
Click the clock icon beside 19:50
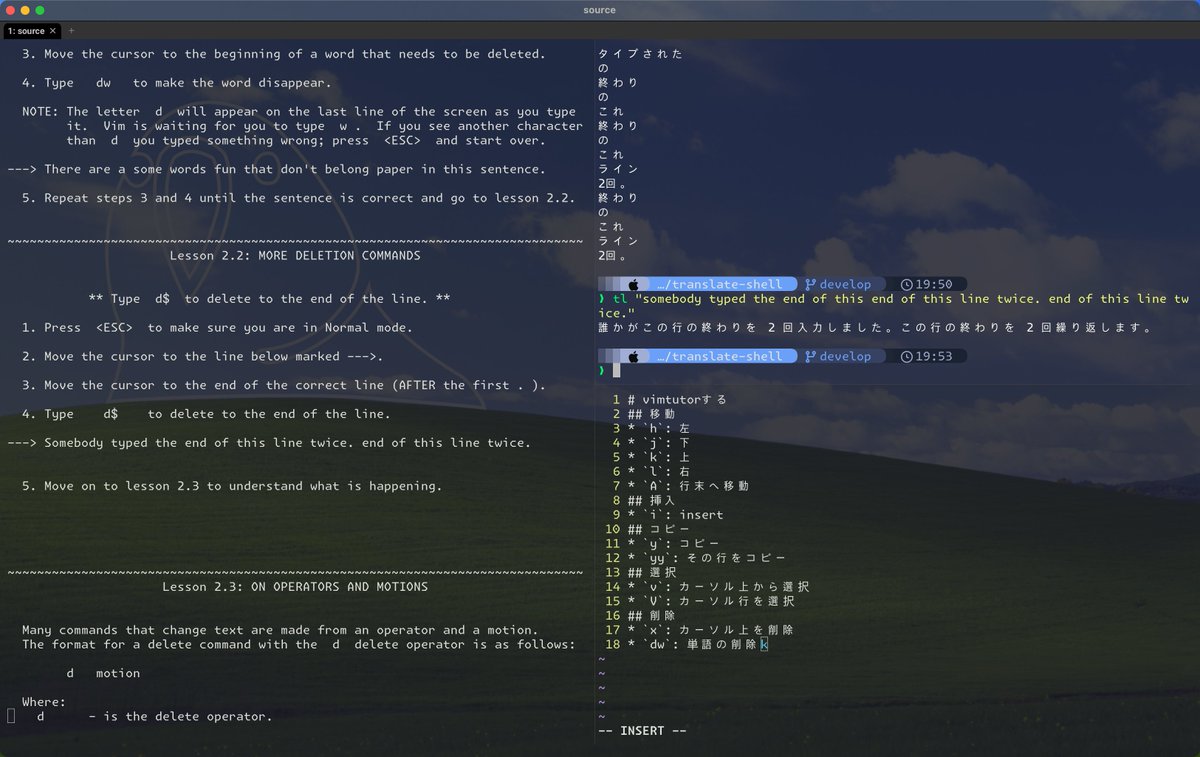pyautogui.click(x=906, y=284)
